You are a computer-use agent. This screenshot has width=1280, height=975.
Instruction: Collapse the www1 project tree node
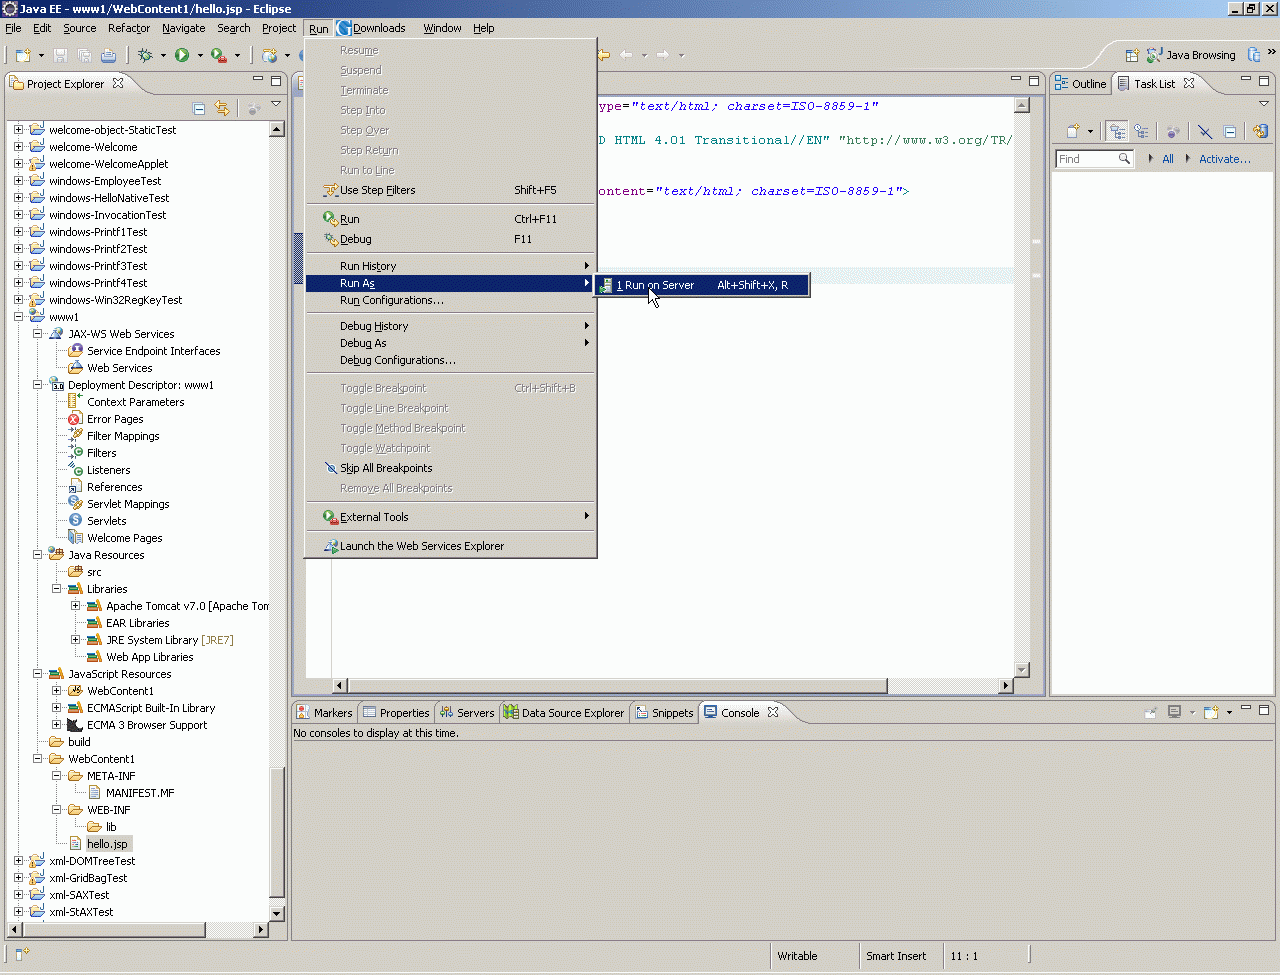tap(18, 317)
